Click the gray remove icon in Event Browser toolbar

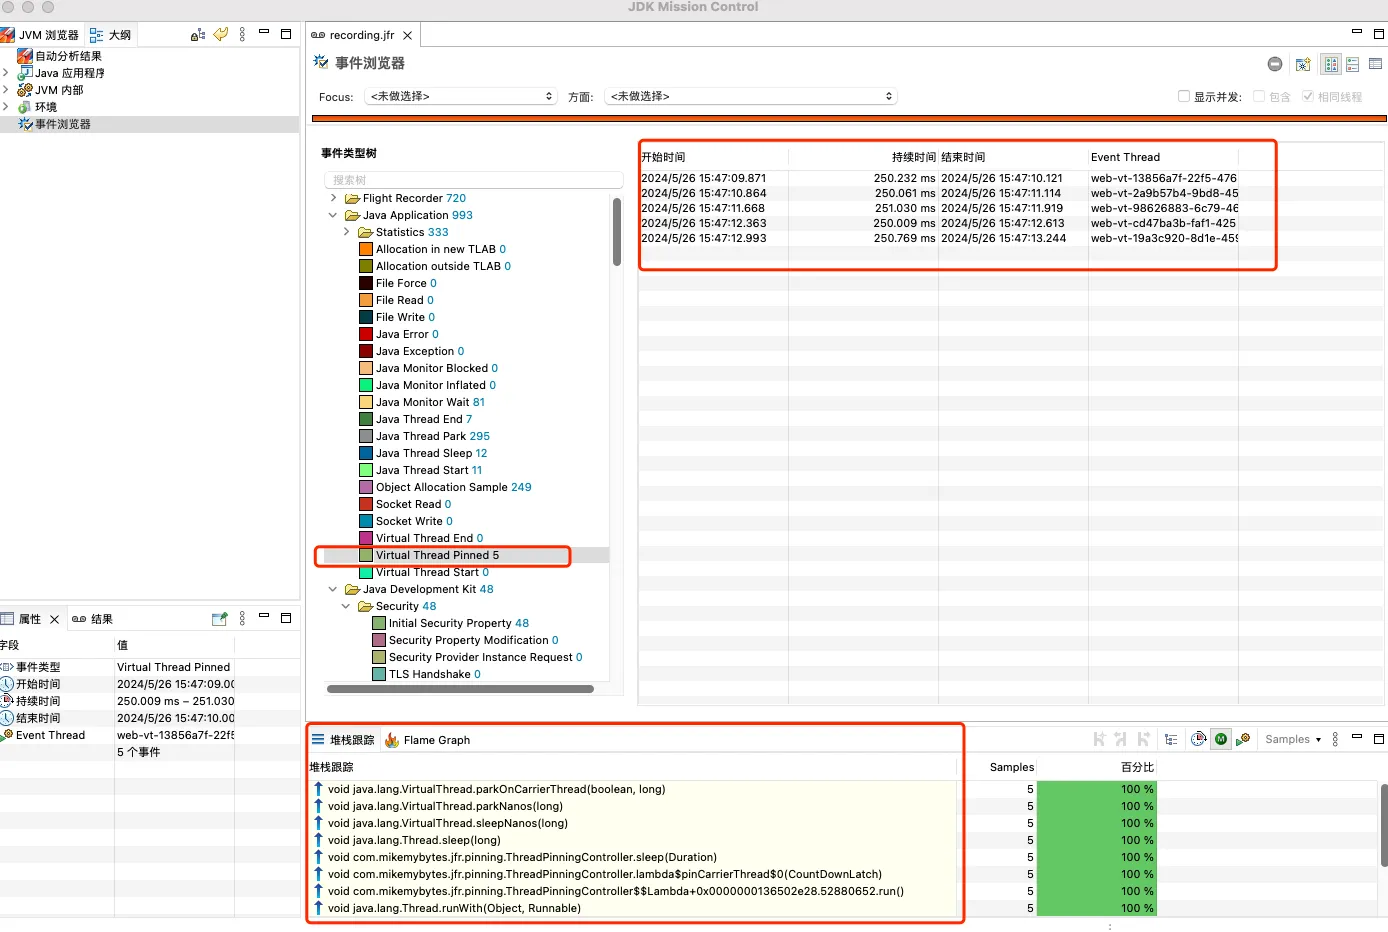pyautogui.click(x=1275, y=64)
